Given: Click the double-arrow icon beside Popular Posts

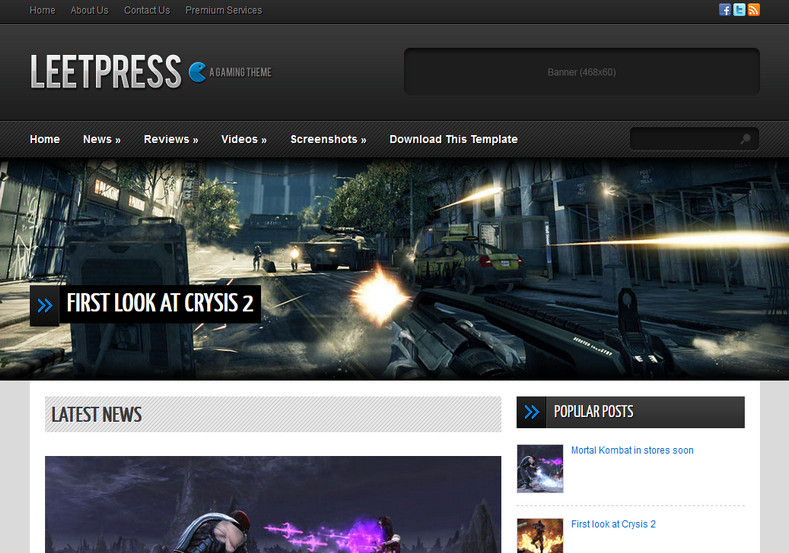Looking at the screenshot, I should [531, 412].
